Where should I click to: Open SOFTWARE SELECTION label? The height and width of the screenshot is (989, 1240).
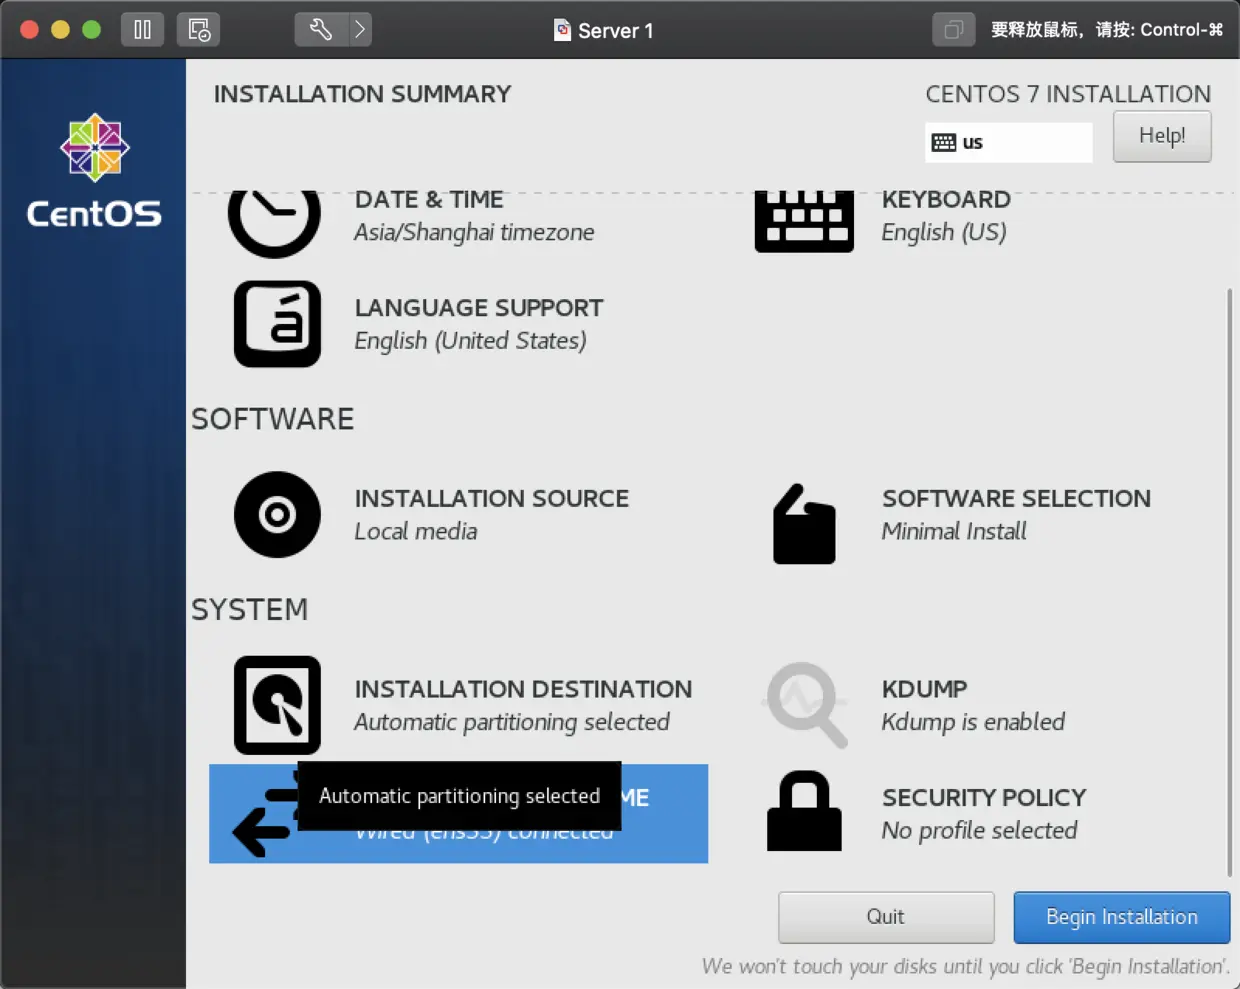pos(1016,498)
